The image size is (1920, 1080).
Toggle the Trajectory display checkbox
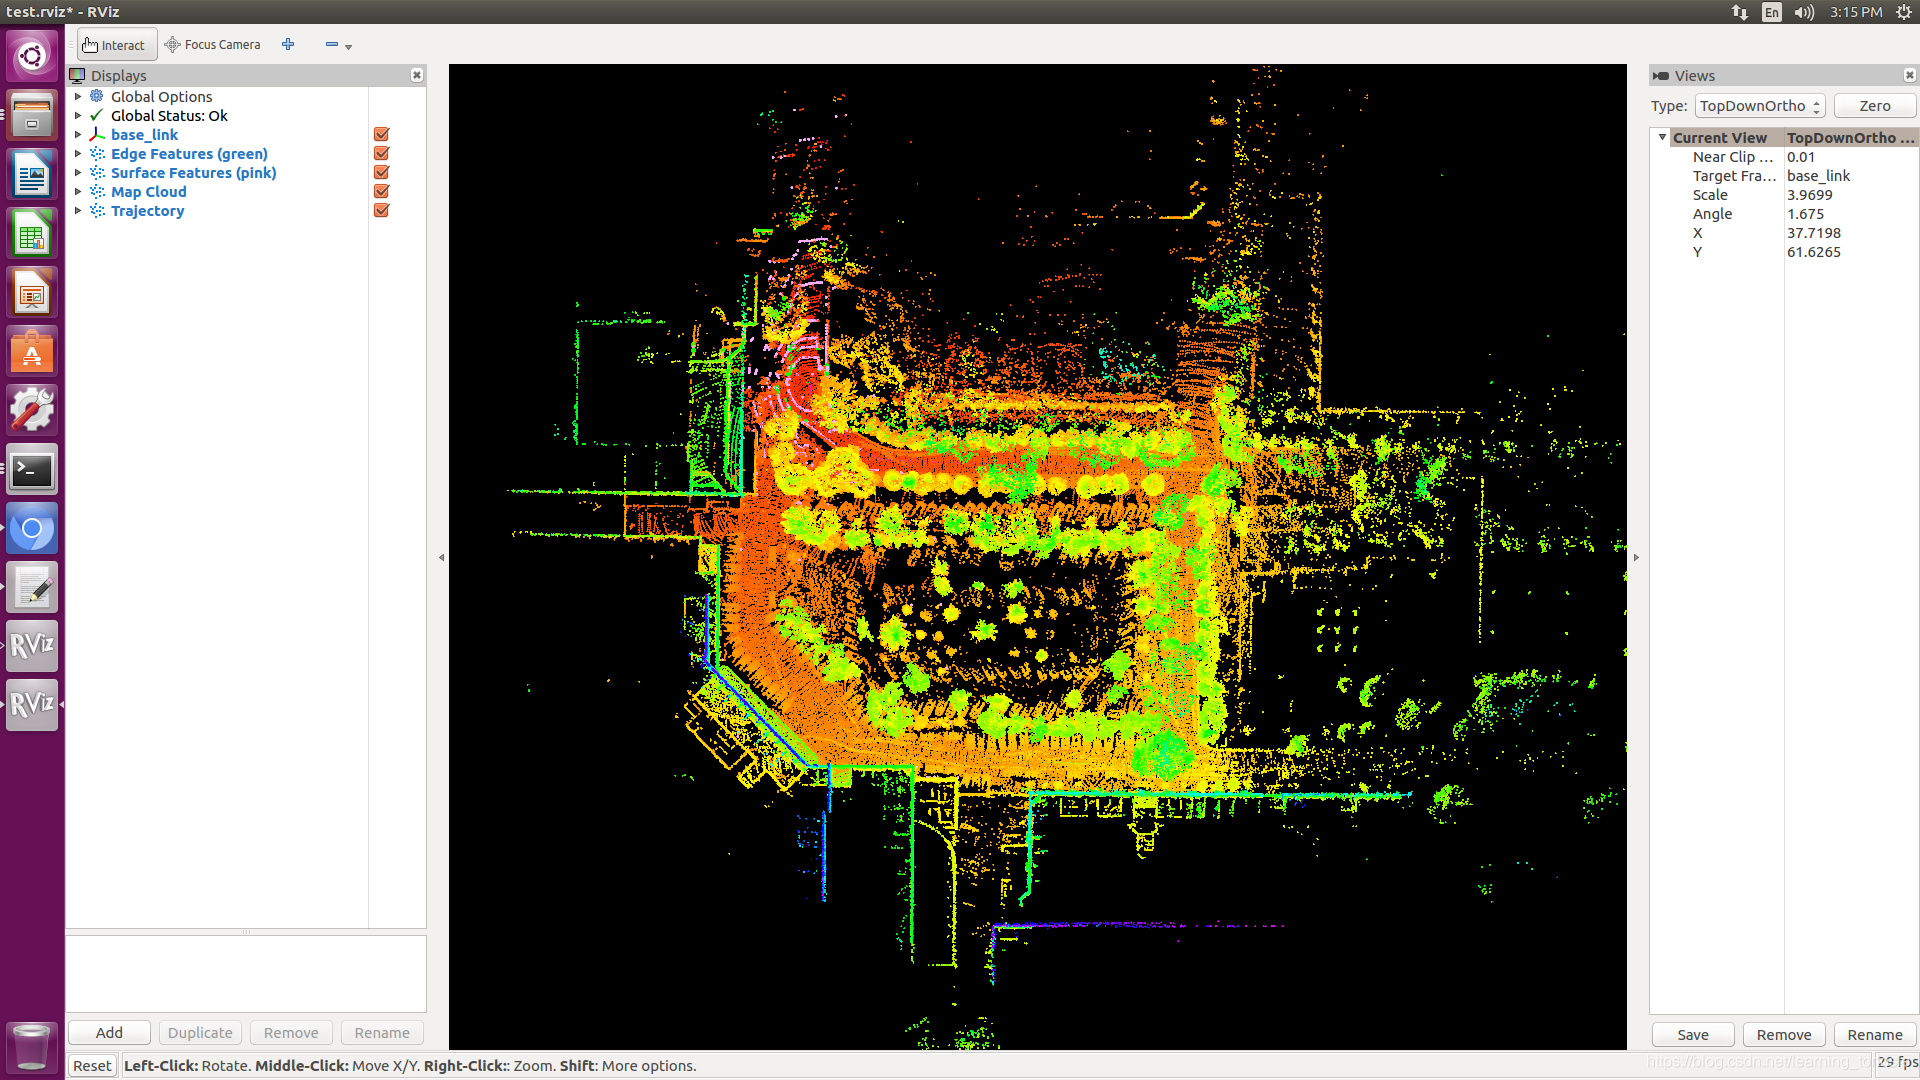381,211
